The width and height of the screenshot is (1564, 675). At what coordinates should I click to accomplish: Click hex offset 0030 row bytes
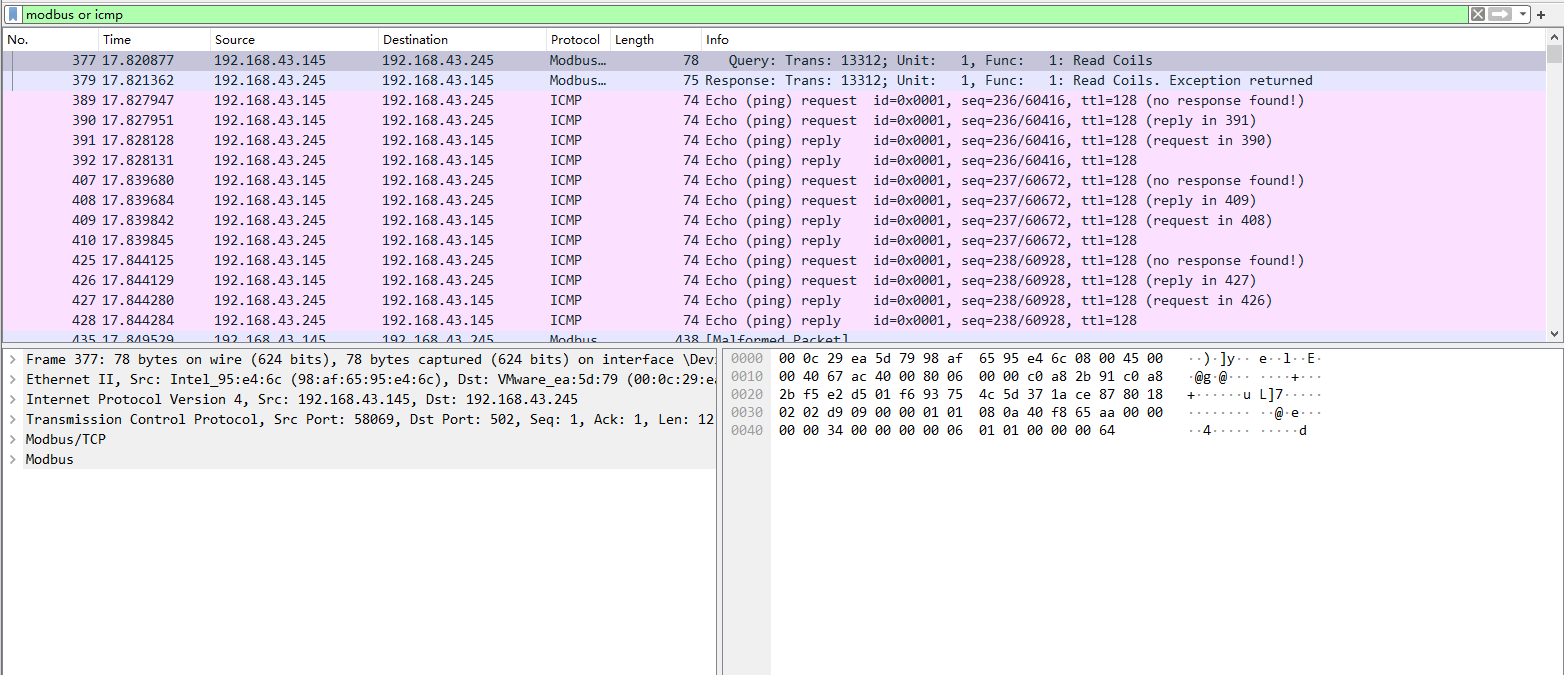coord(970,412)
